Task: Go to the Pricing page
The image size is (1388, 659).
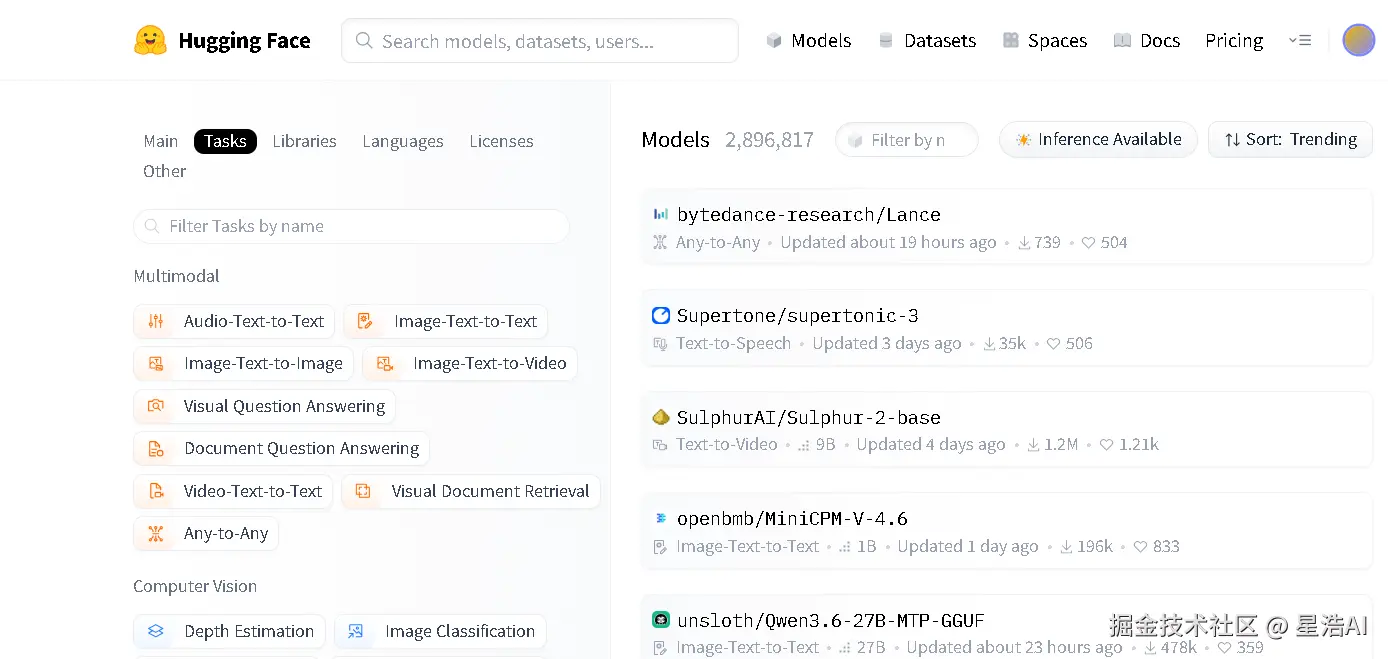Action: point(1234,41)
